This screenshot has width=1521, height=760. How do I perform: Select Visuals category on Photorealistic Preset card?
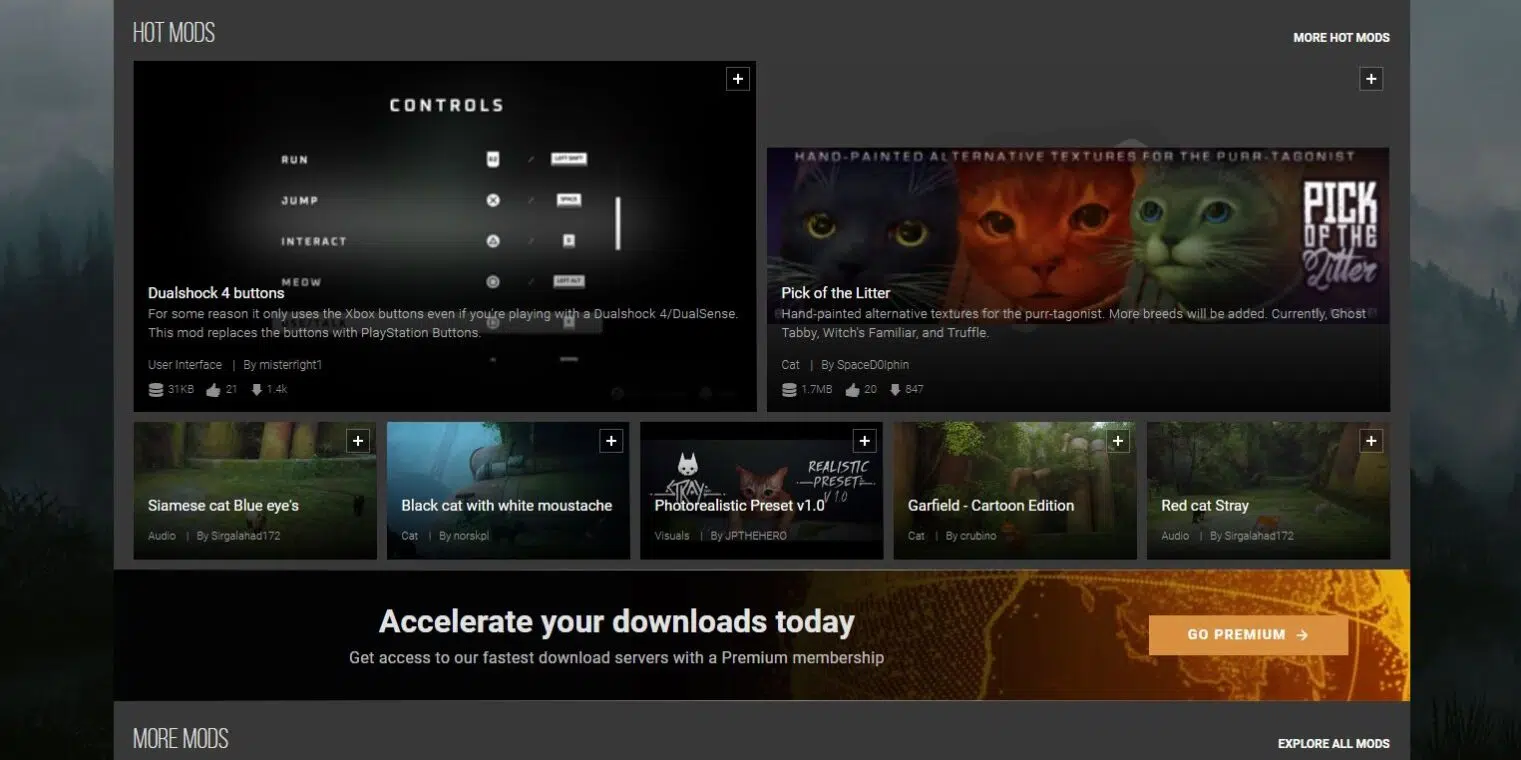coord(672,536)
